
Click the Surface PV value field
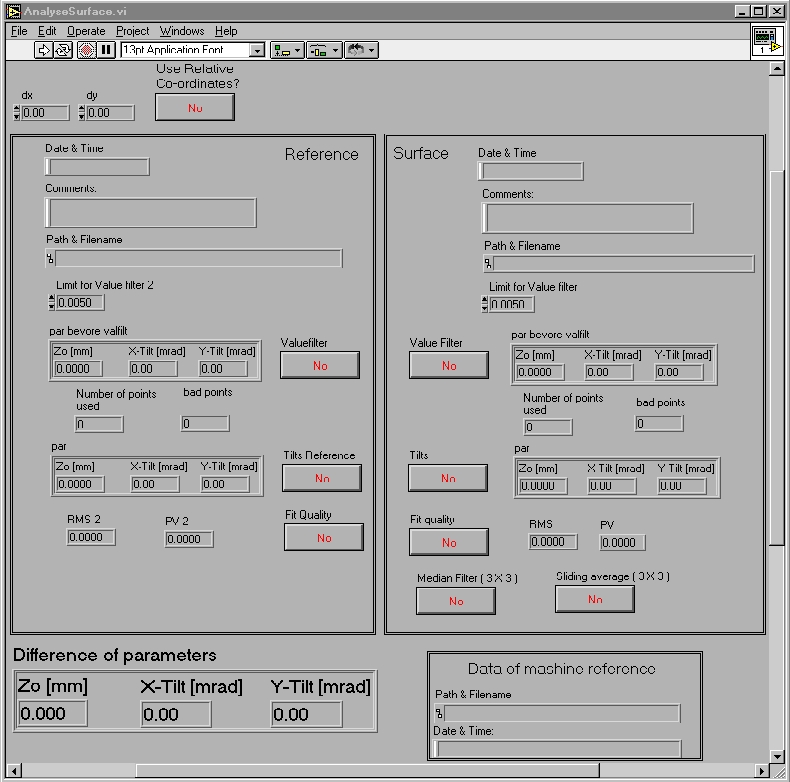(623, 543)
